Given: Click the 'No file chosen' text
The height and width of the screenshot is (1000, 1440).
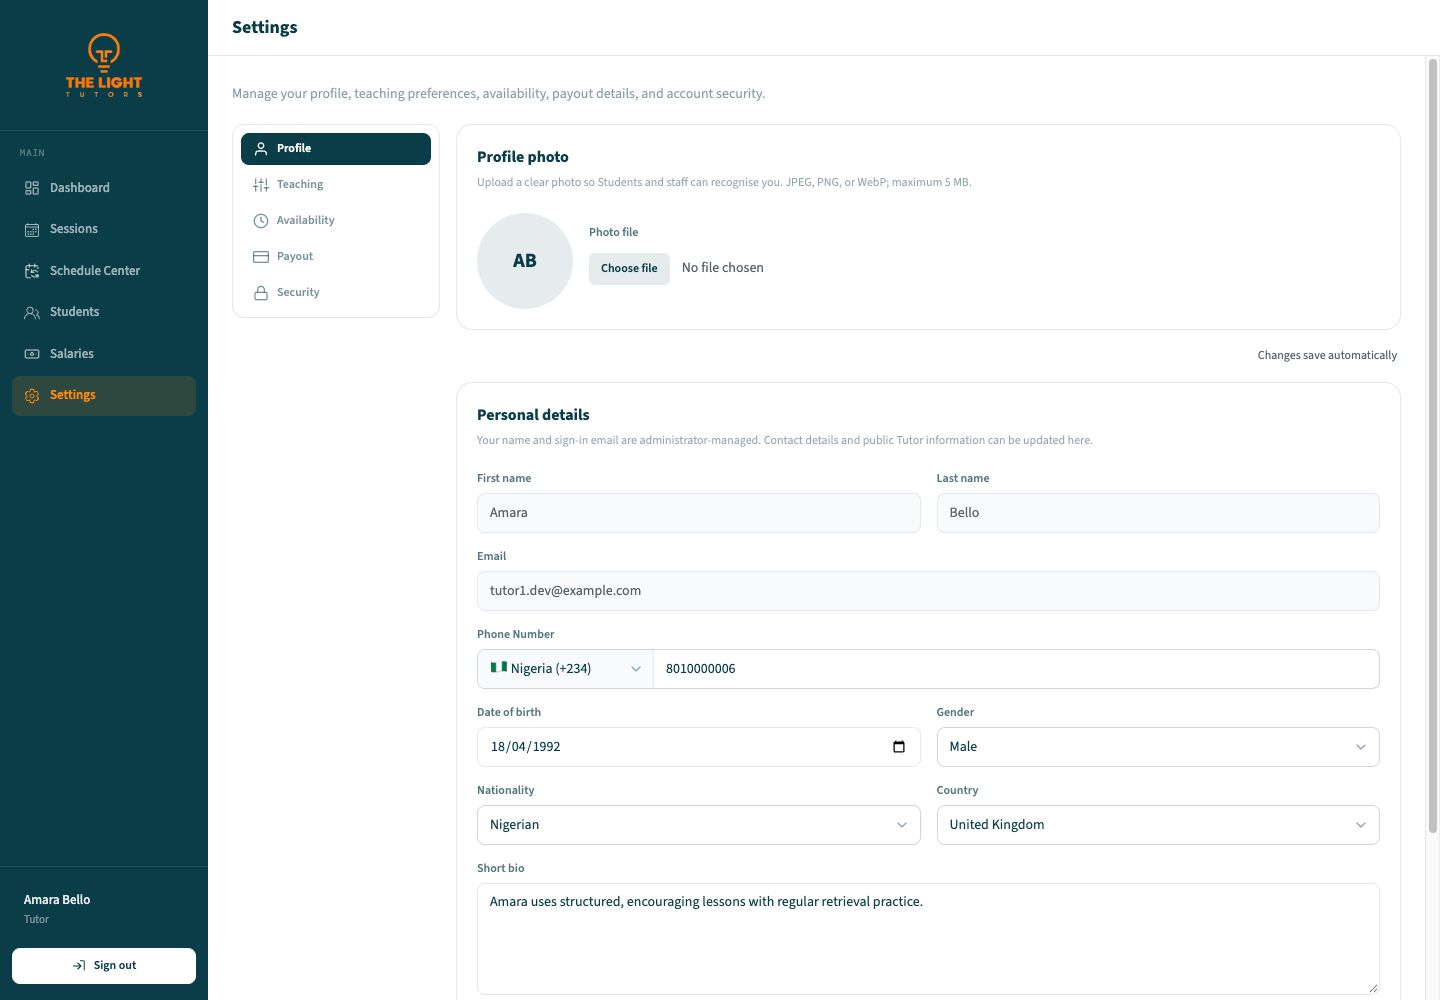Looking at the screenshot, I should [723, 268].
